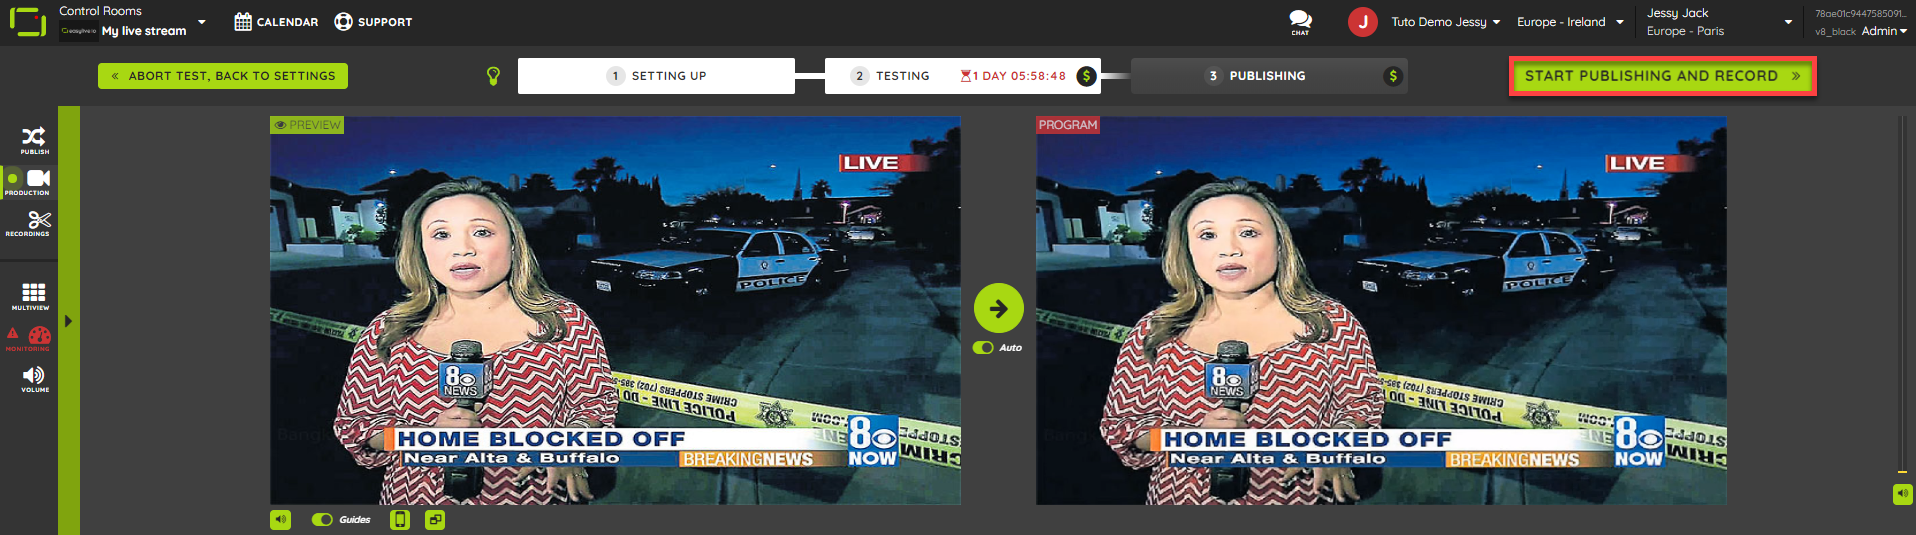
Task: Click the 1 DAY 05:58:48 countdown text
Action: click(1019, 76)
